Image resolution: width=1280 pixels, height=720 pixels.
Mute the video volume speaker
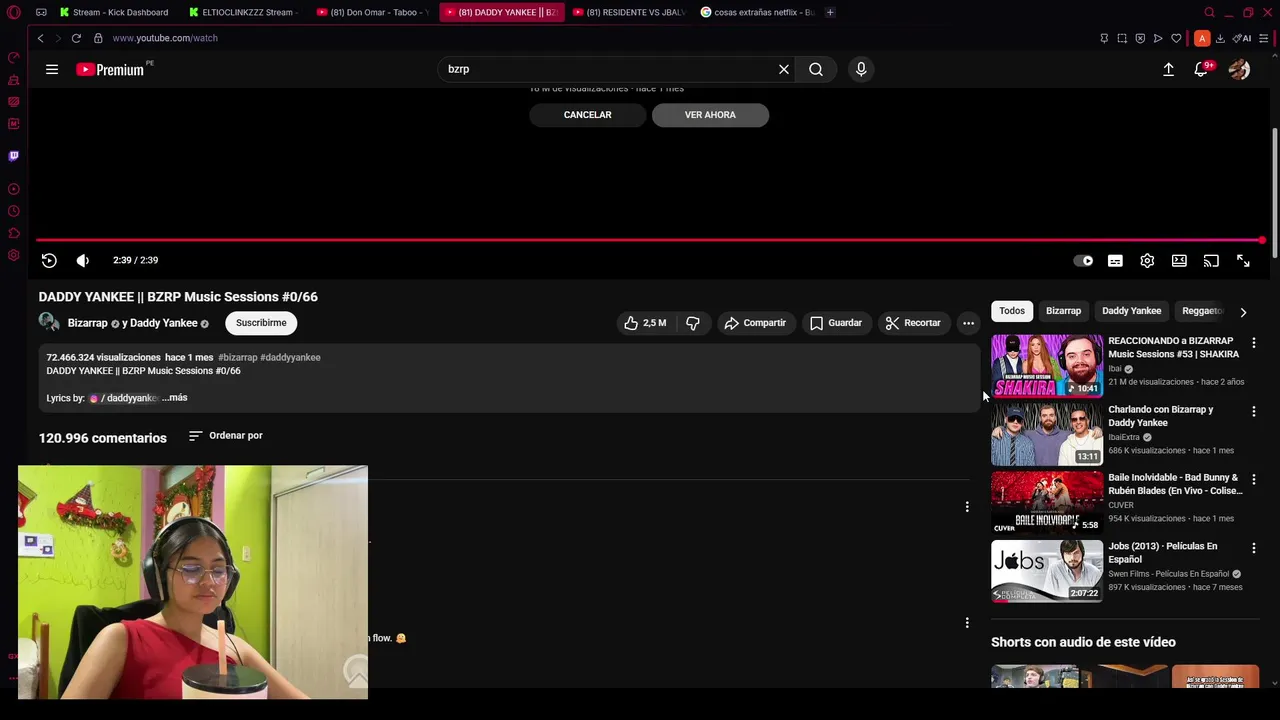tap(82, 260)
